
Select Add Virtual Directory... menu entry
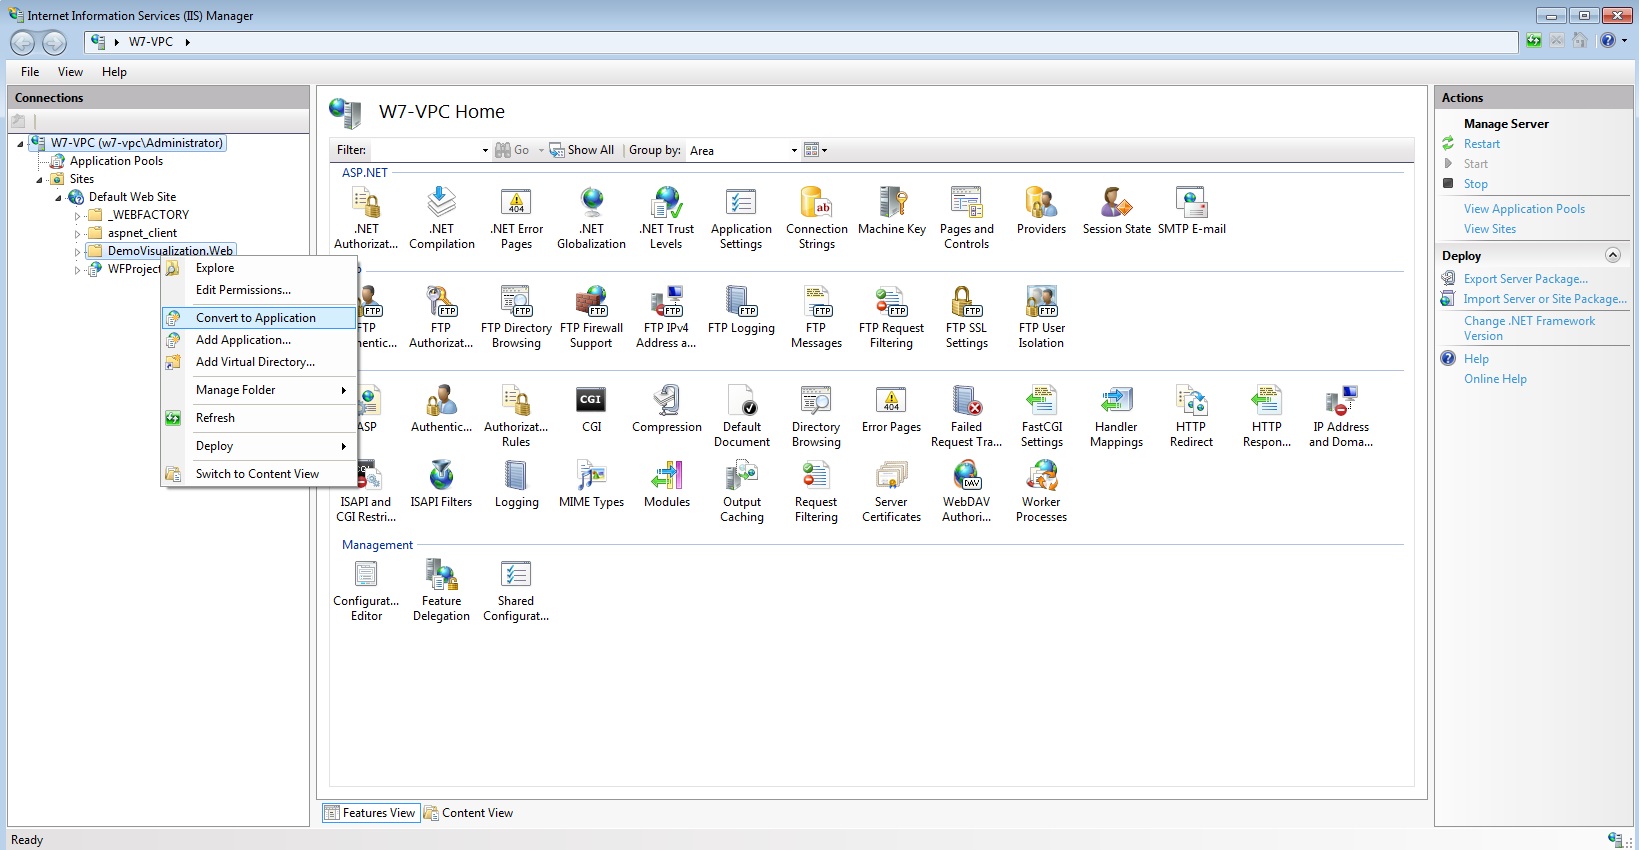pyautogui.click(x=259, y=362)
